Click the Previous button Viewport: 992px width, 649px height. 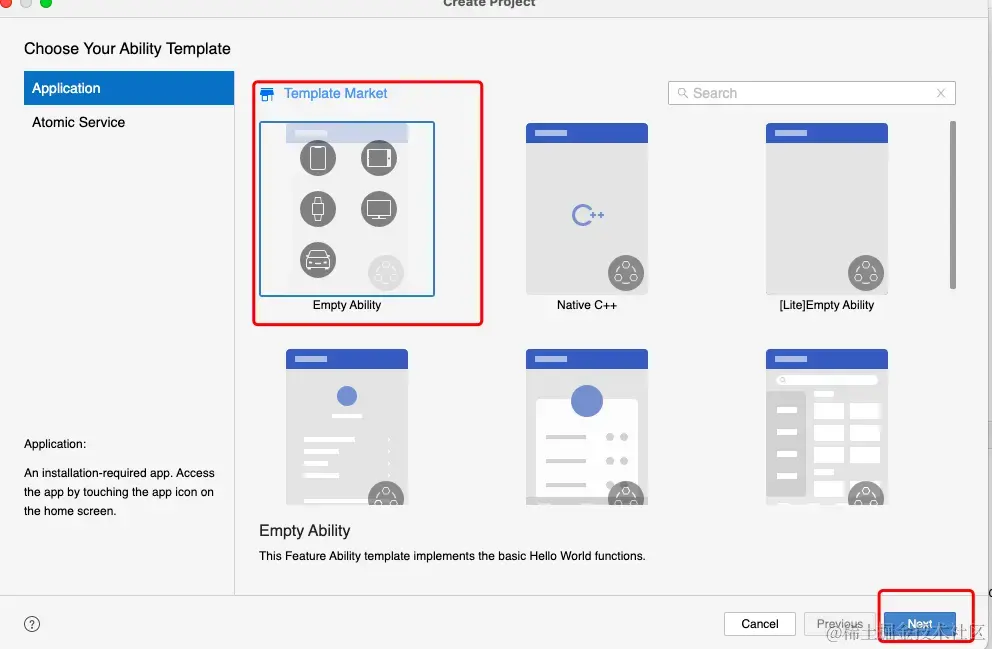(840, 624)
